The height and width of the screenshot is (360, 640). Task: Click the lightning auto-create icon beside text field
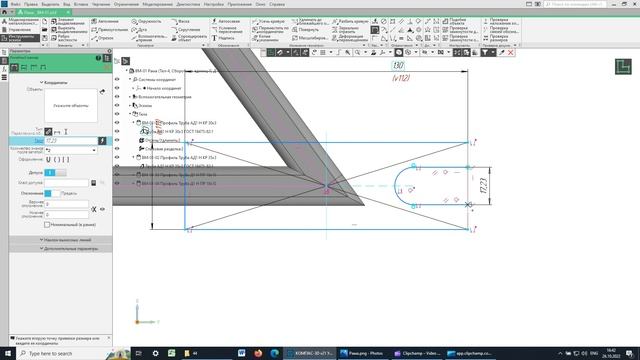pos(102,141)
